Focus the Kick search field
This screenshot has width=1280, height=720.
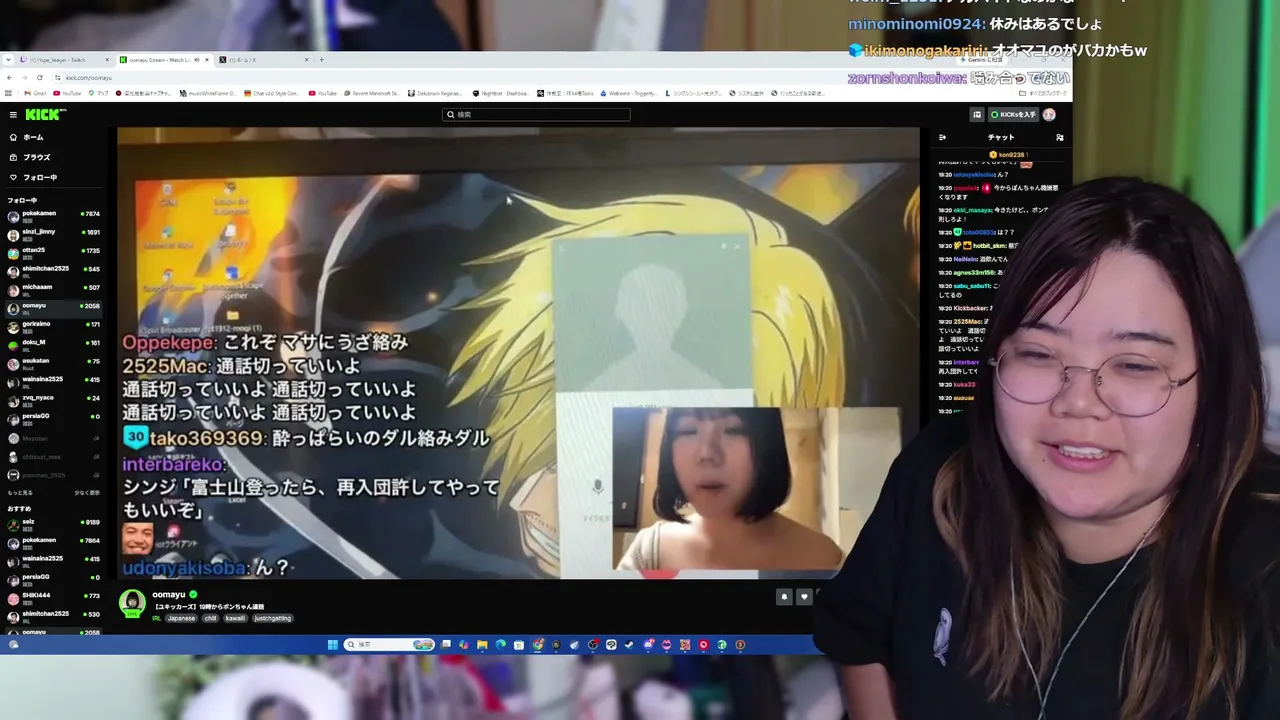536,115
